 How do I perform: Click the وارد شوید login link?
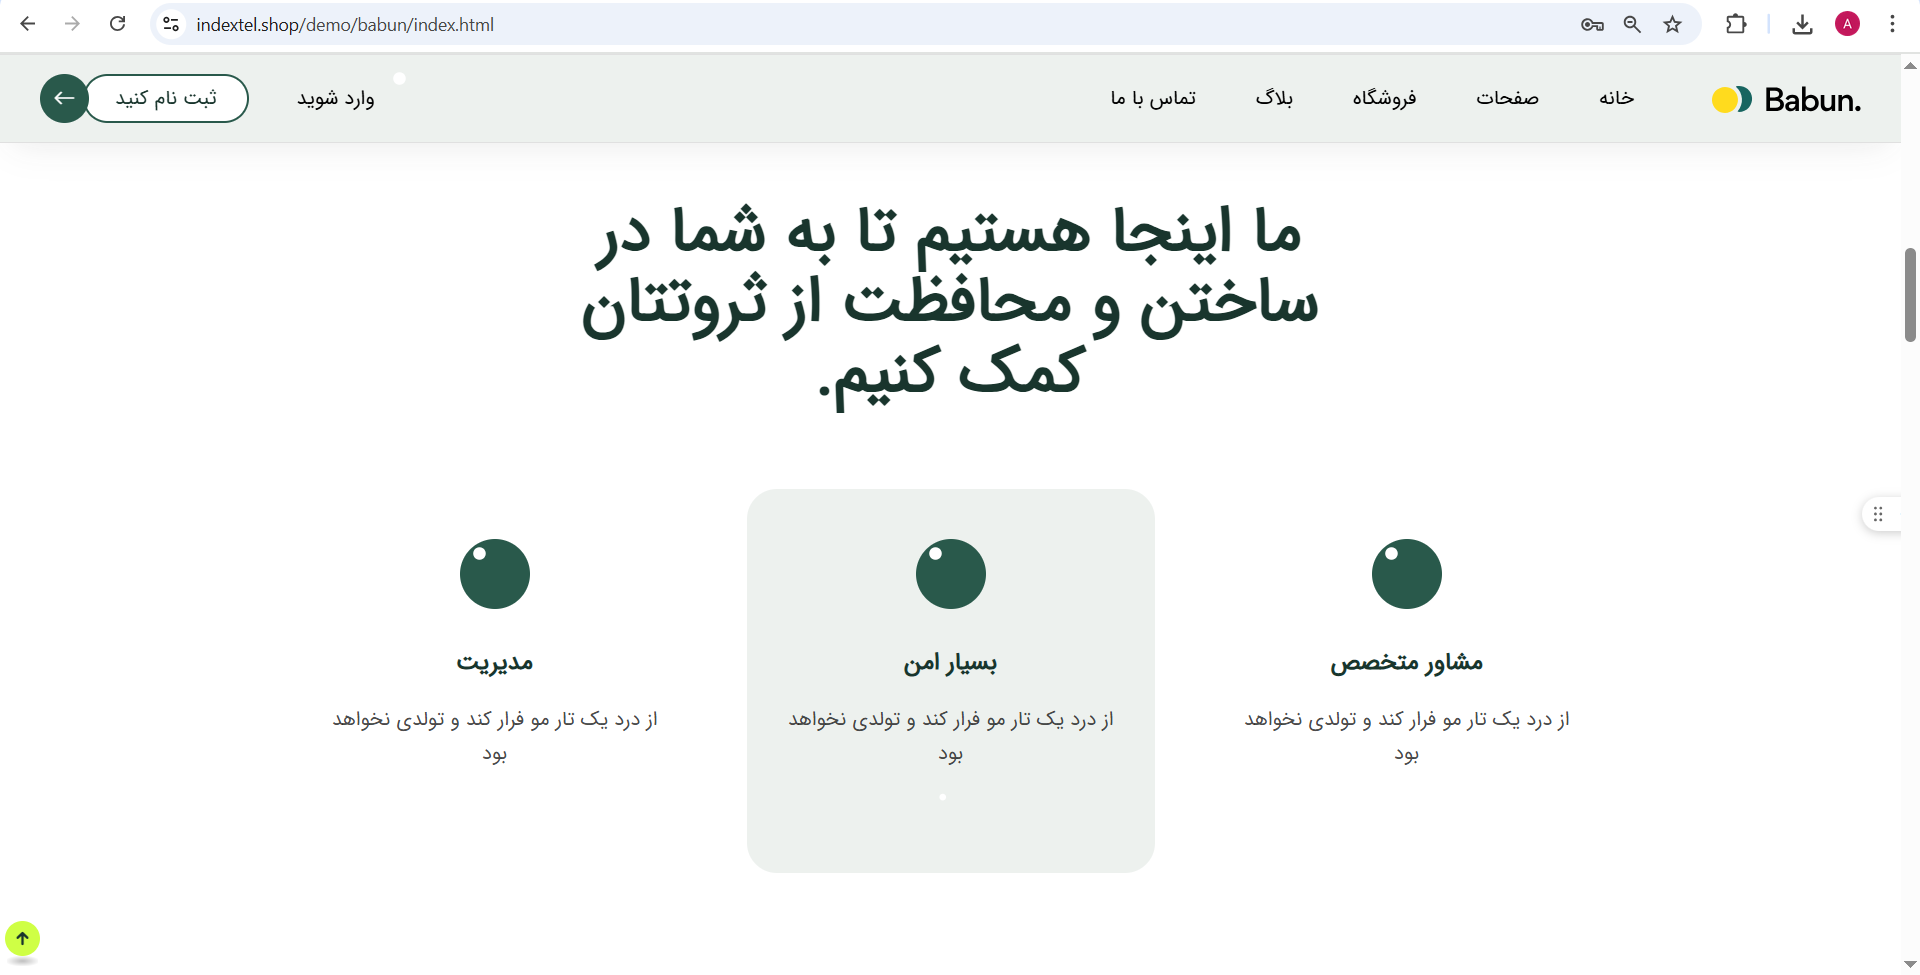(x=336, y=98)
